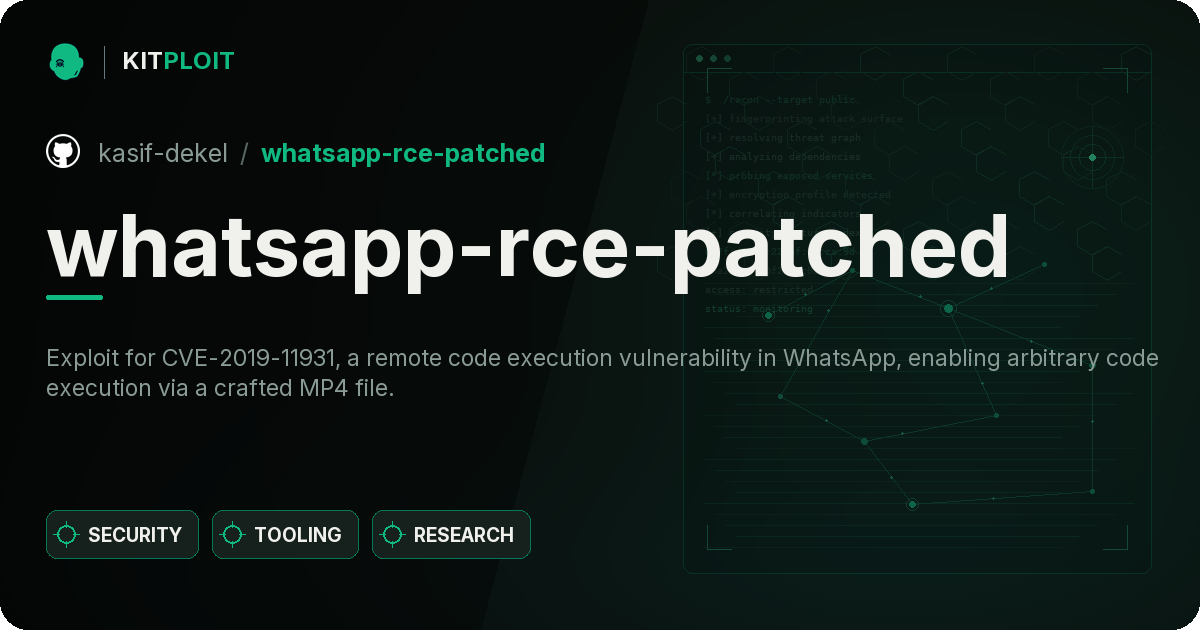The height and width of the screenshot is (630, 1200).
Task: Select 'analyzing dependencies' terminal line
Action: (782, 157)
